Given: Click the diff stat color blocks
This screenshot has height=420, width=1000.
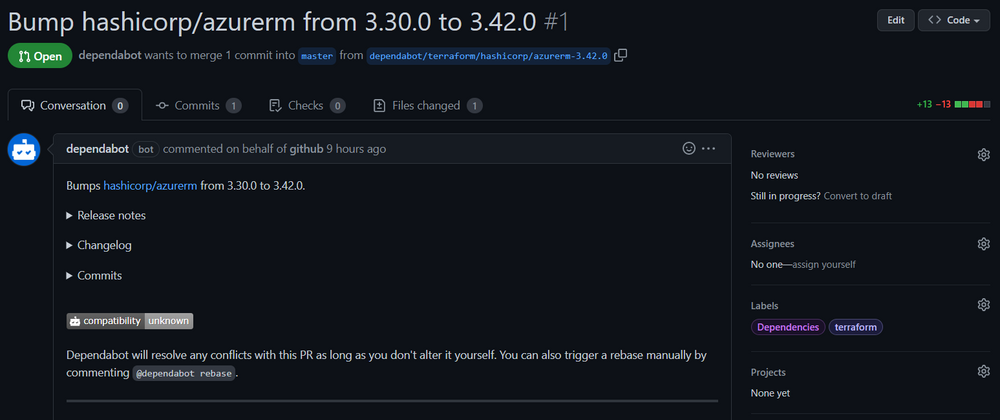Looking at the screenshot, I should 973,105.
